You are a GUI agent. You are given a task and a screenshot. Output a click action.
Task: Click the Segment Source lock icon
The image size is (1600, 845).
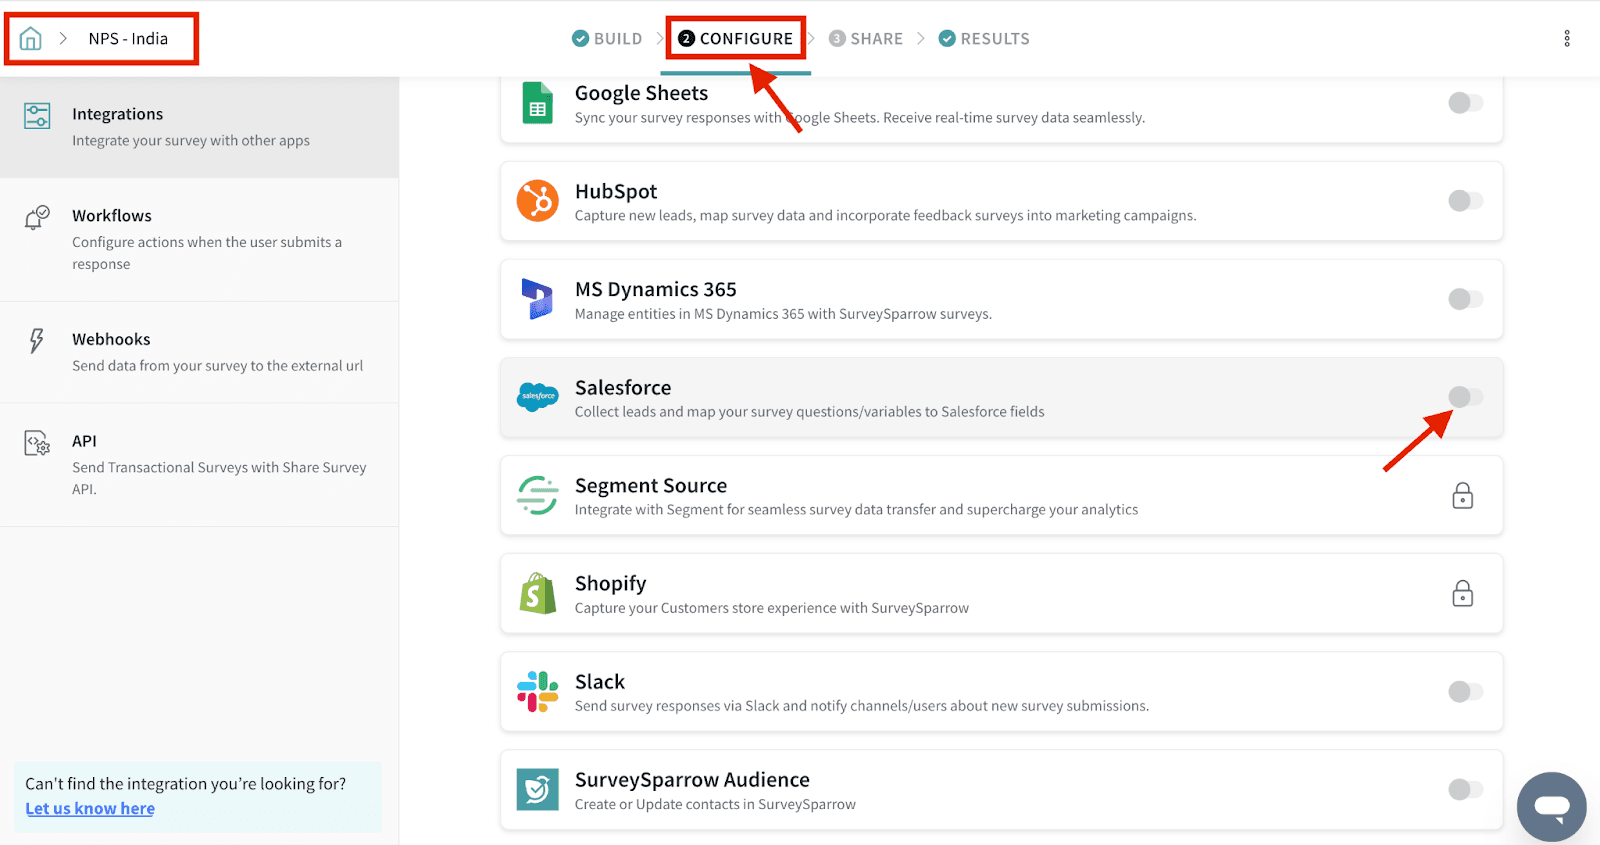1462,496
